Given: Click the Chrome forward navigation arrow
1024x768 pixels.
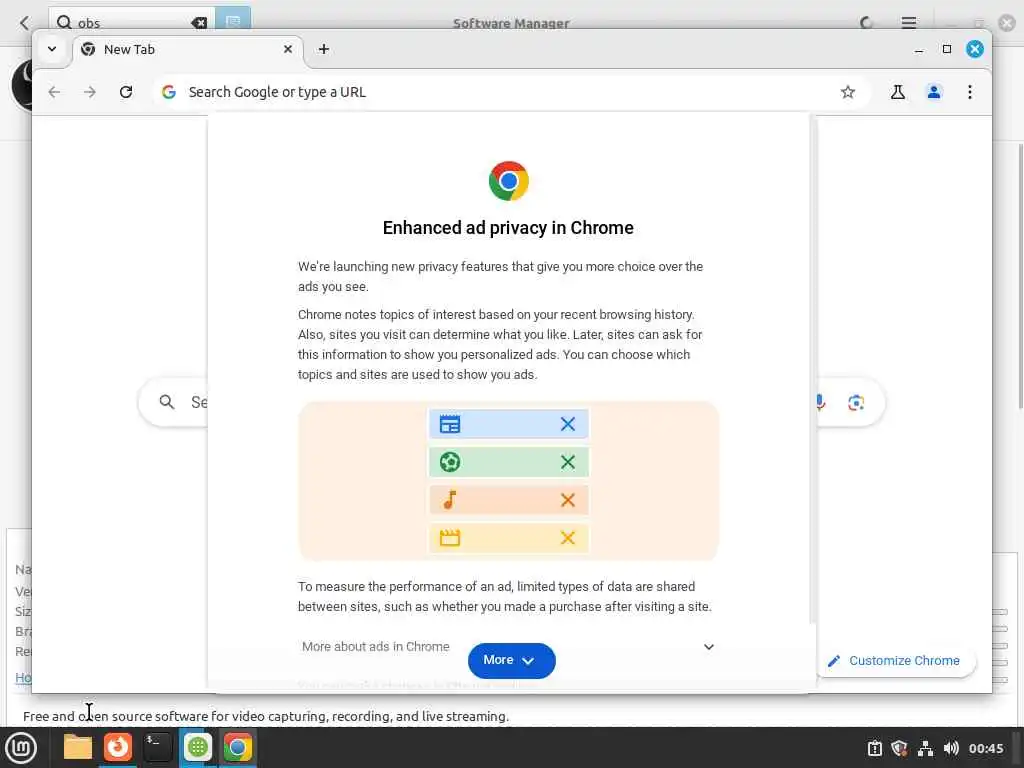Looking at the screenshot, I should (x=90, y=92).
